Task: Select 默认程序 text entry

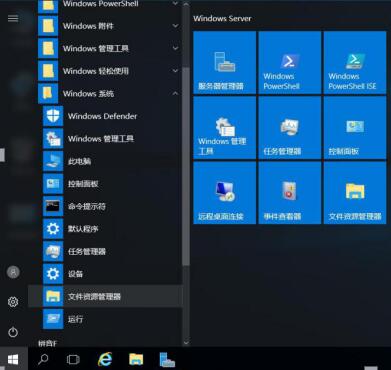Action: pyautogui.click(x=83, y=229)
